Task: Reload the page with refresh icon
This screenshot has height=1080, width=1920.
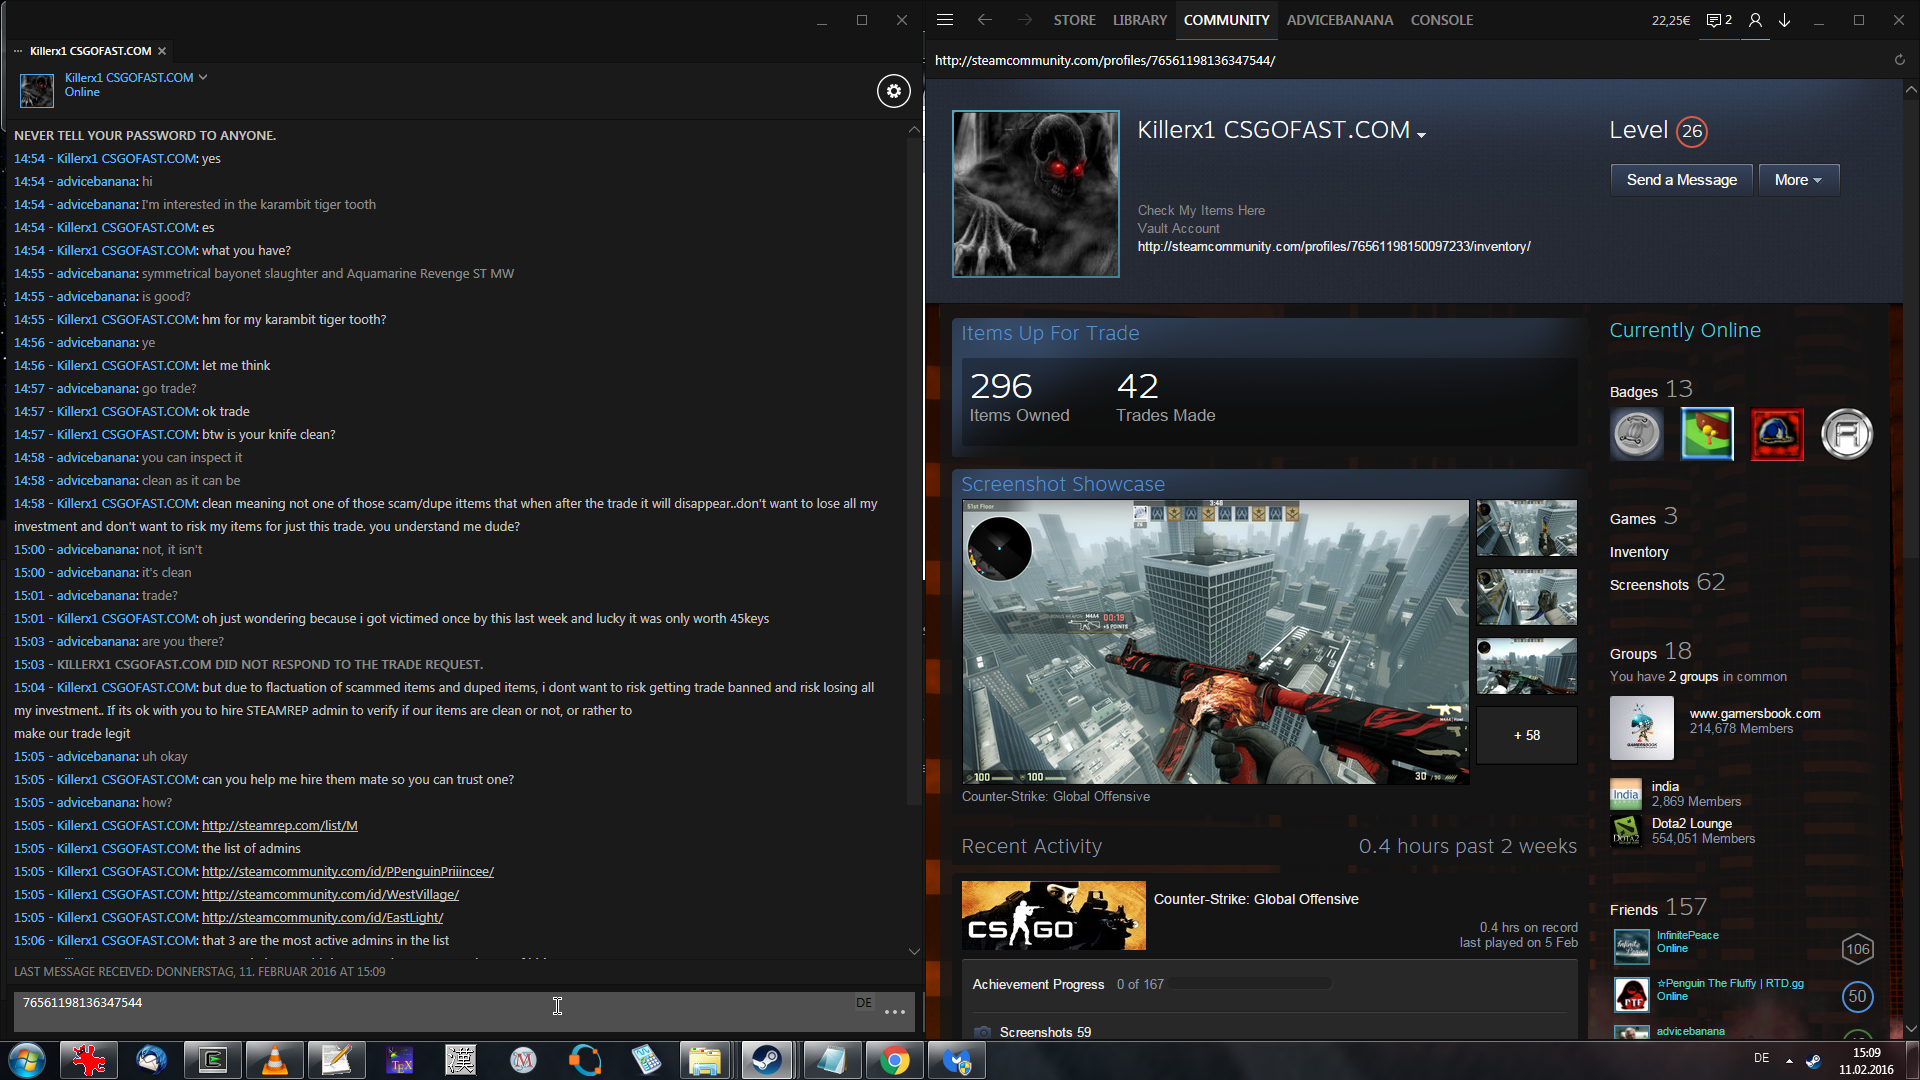Action: 1899,60
